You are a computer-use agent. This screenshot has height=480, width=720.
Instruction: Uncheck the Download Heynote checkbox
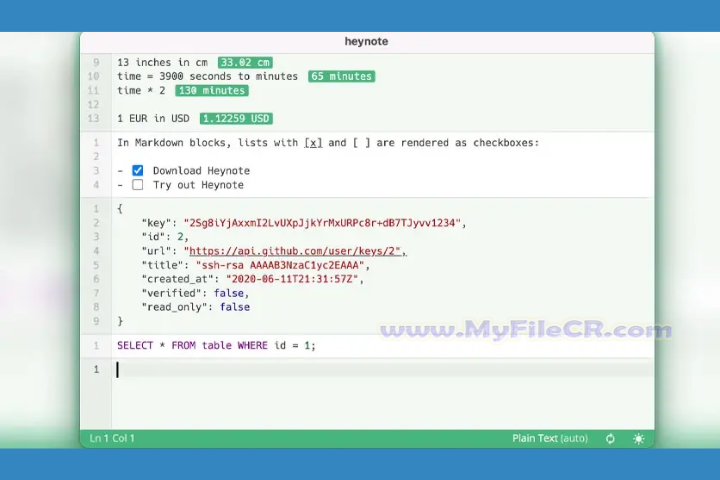(x=138, y=171)
